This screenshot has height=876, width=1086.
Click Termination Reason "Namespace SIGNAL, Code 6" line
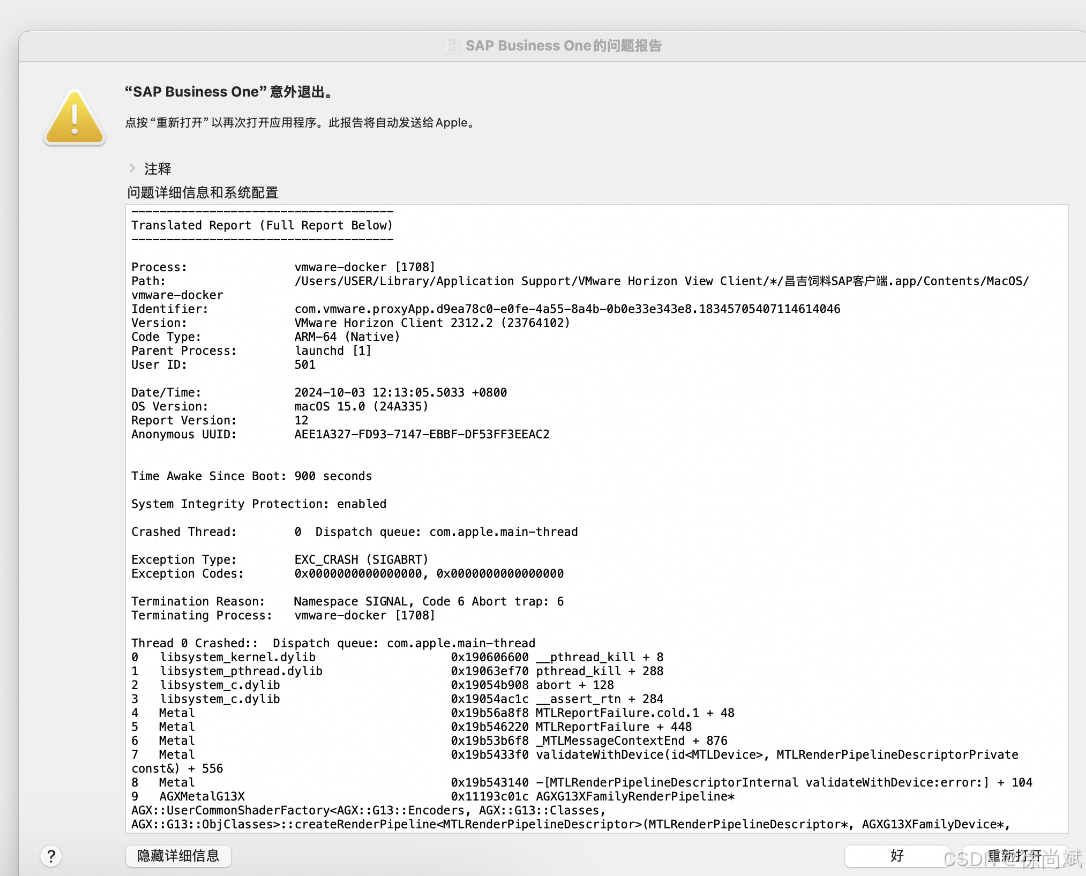(347, 601)
